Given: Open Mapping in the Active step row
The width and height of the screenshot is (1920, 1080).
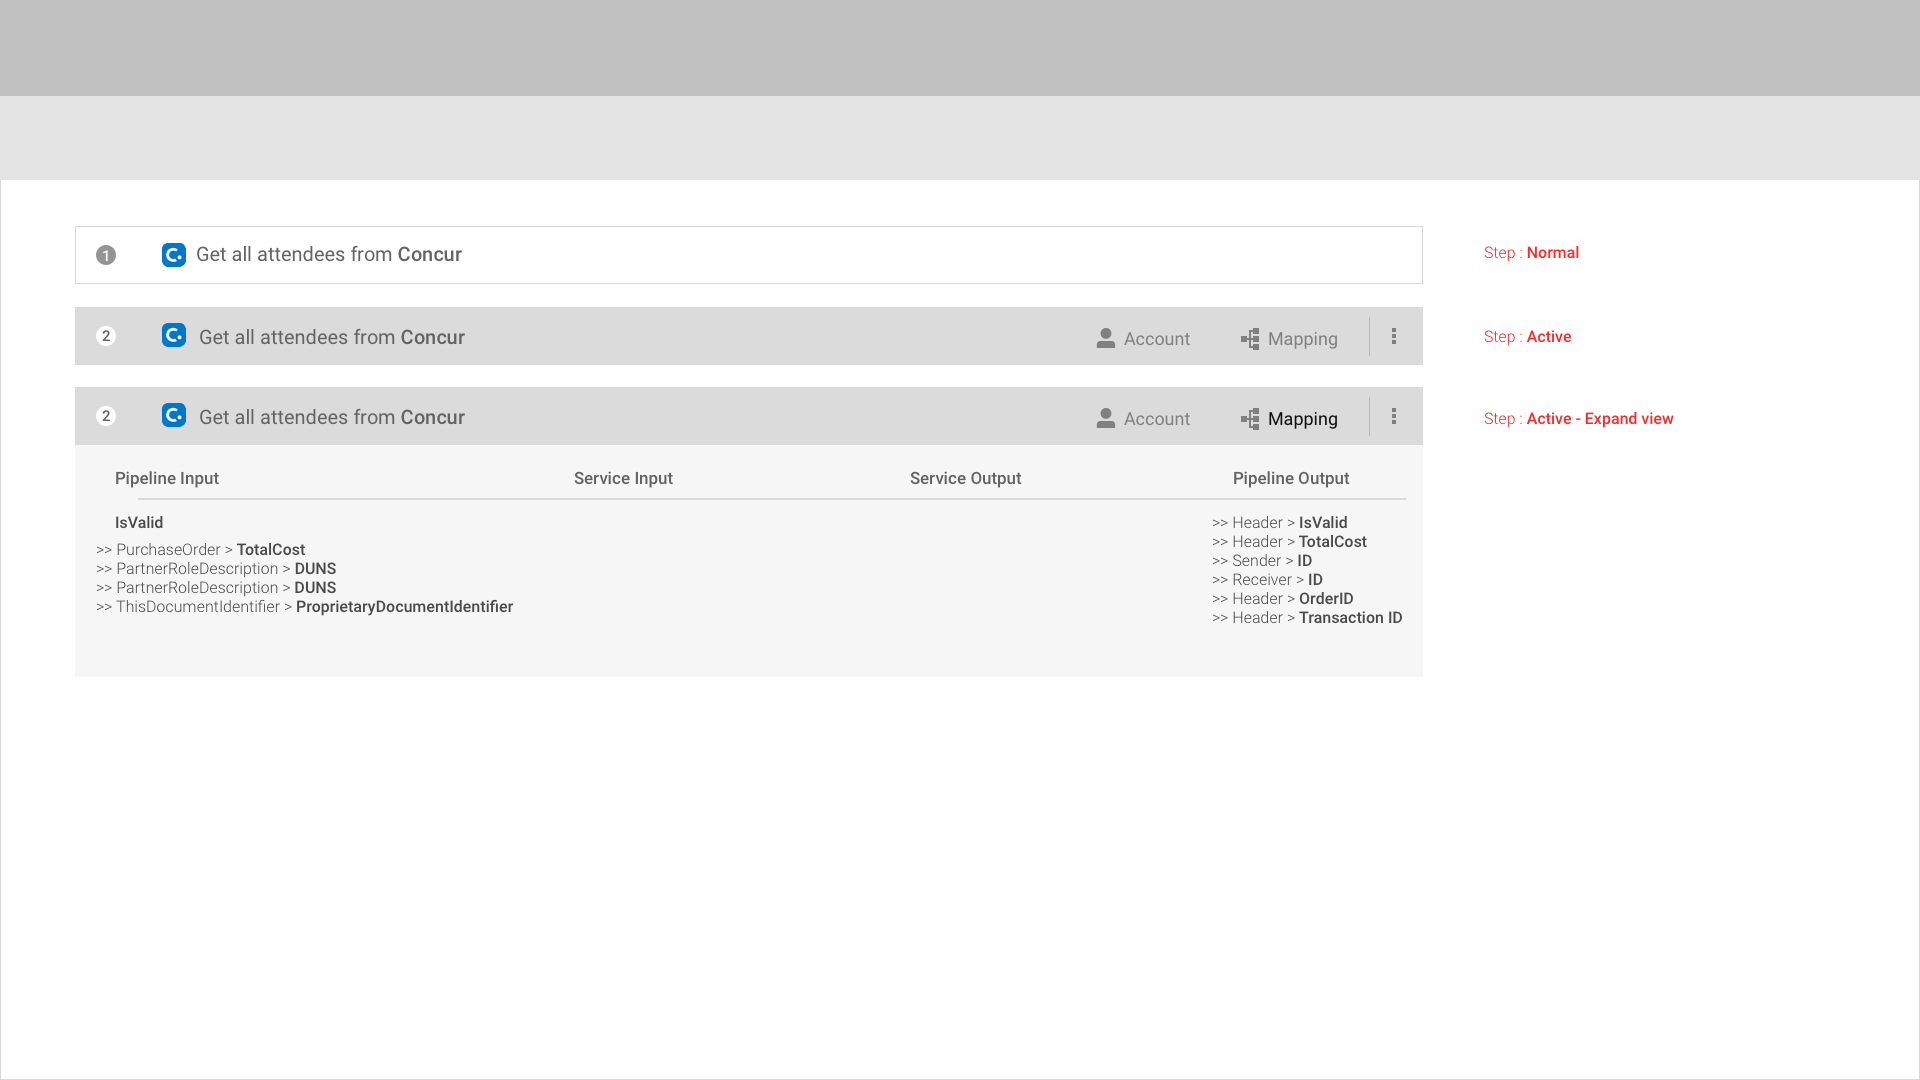Looking at the screenshot, I should (x=1289, y=338).
